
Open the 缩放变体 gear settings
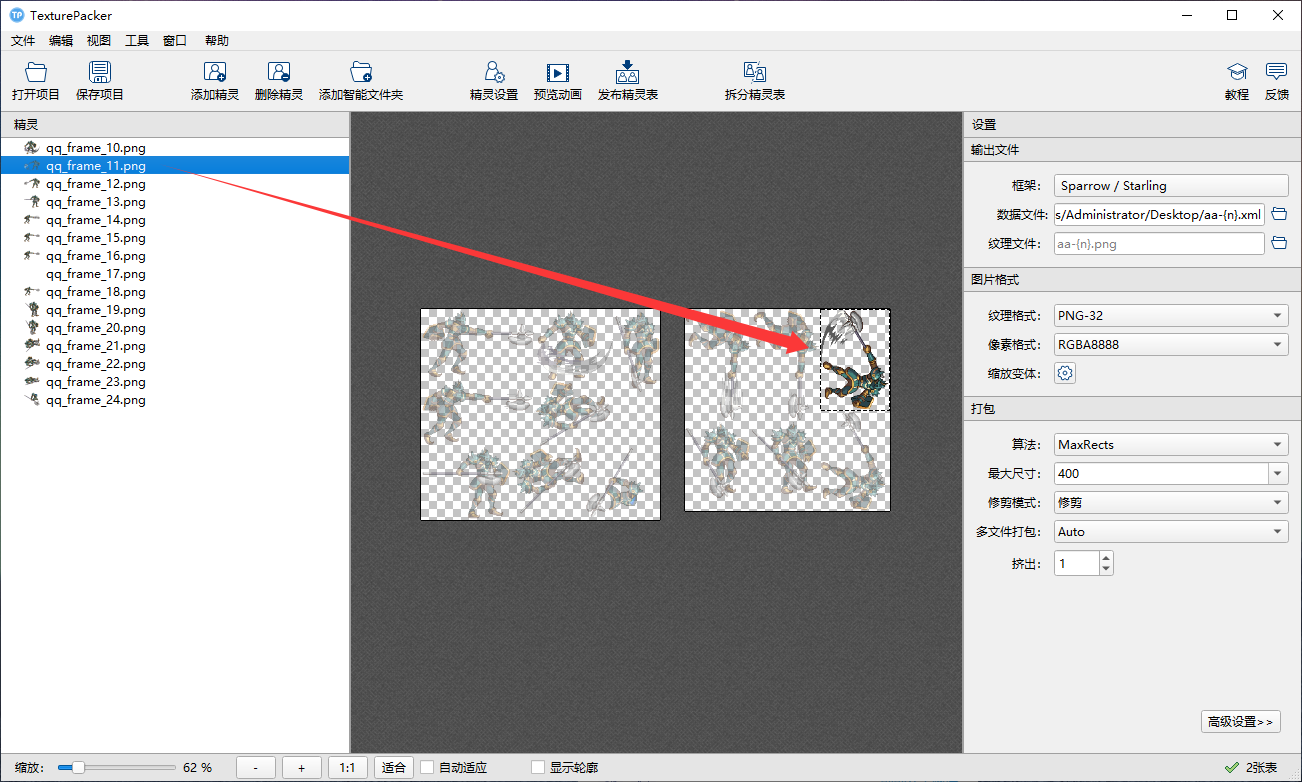point(1066,373)
